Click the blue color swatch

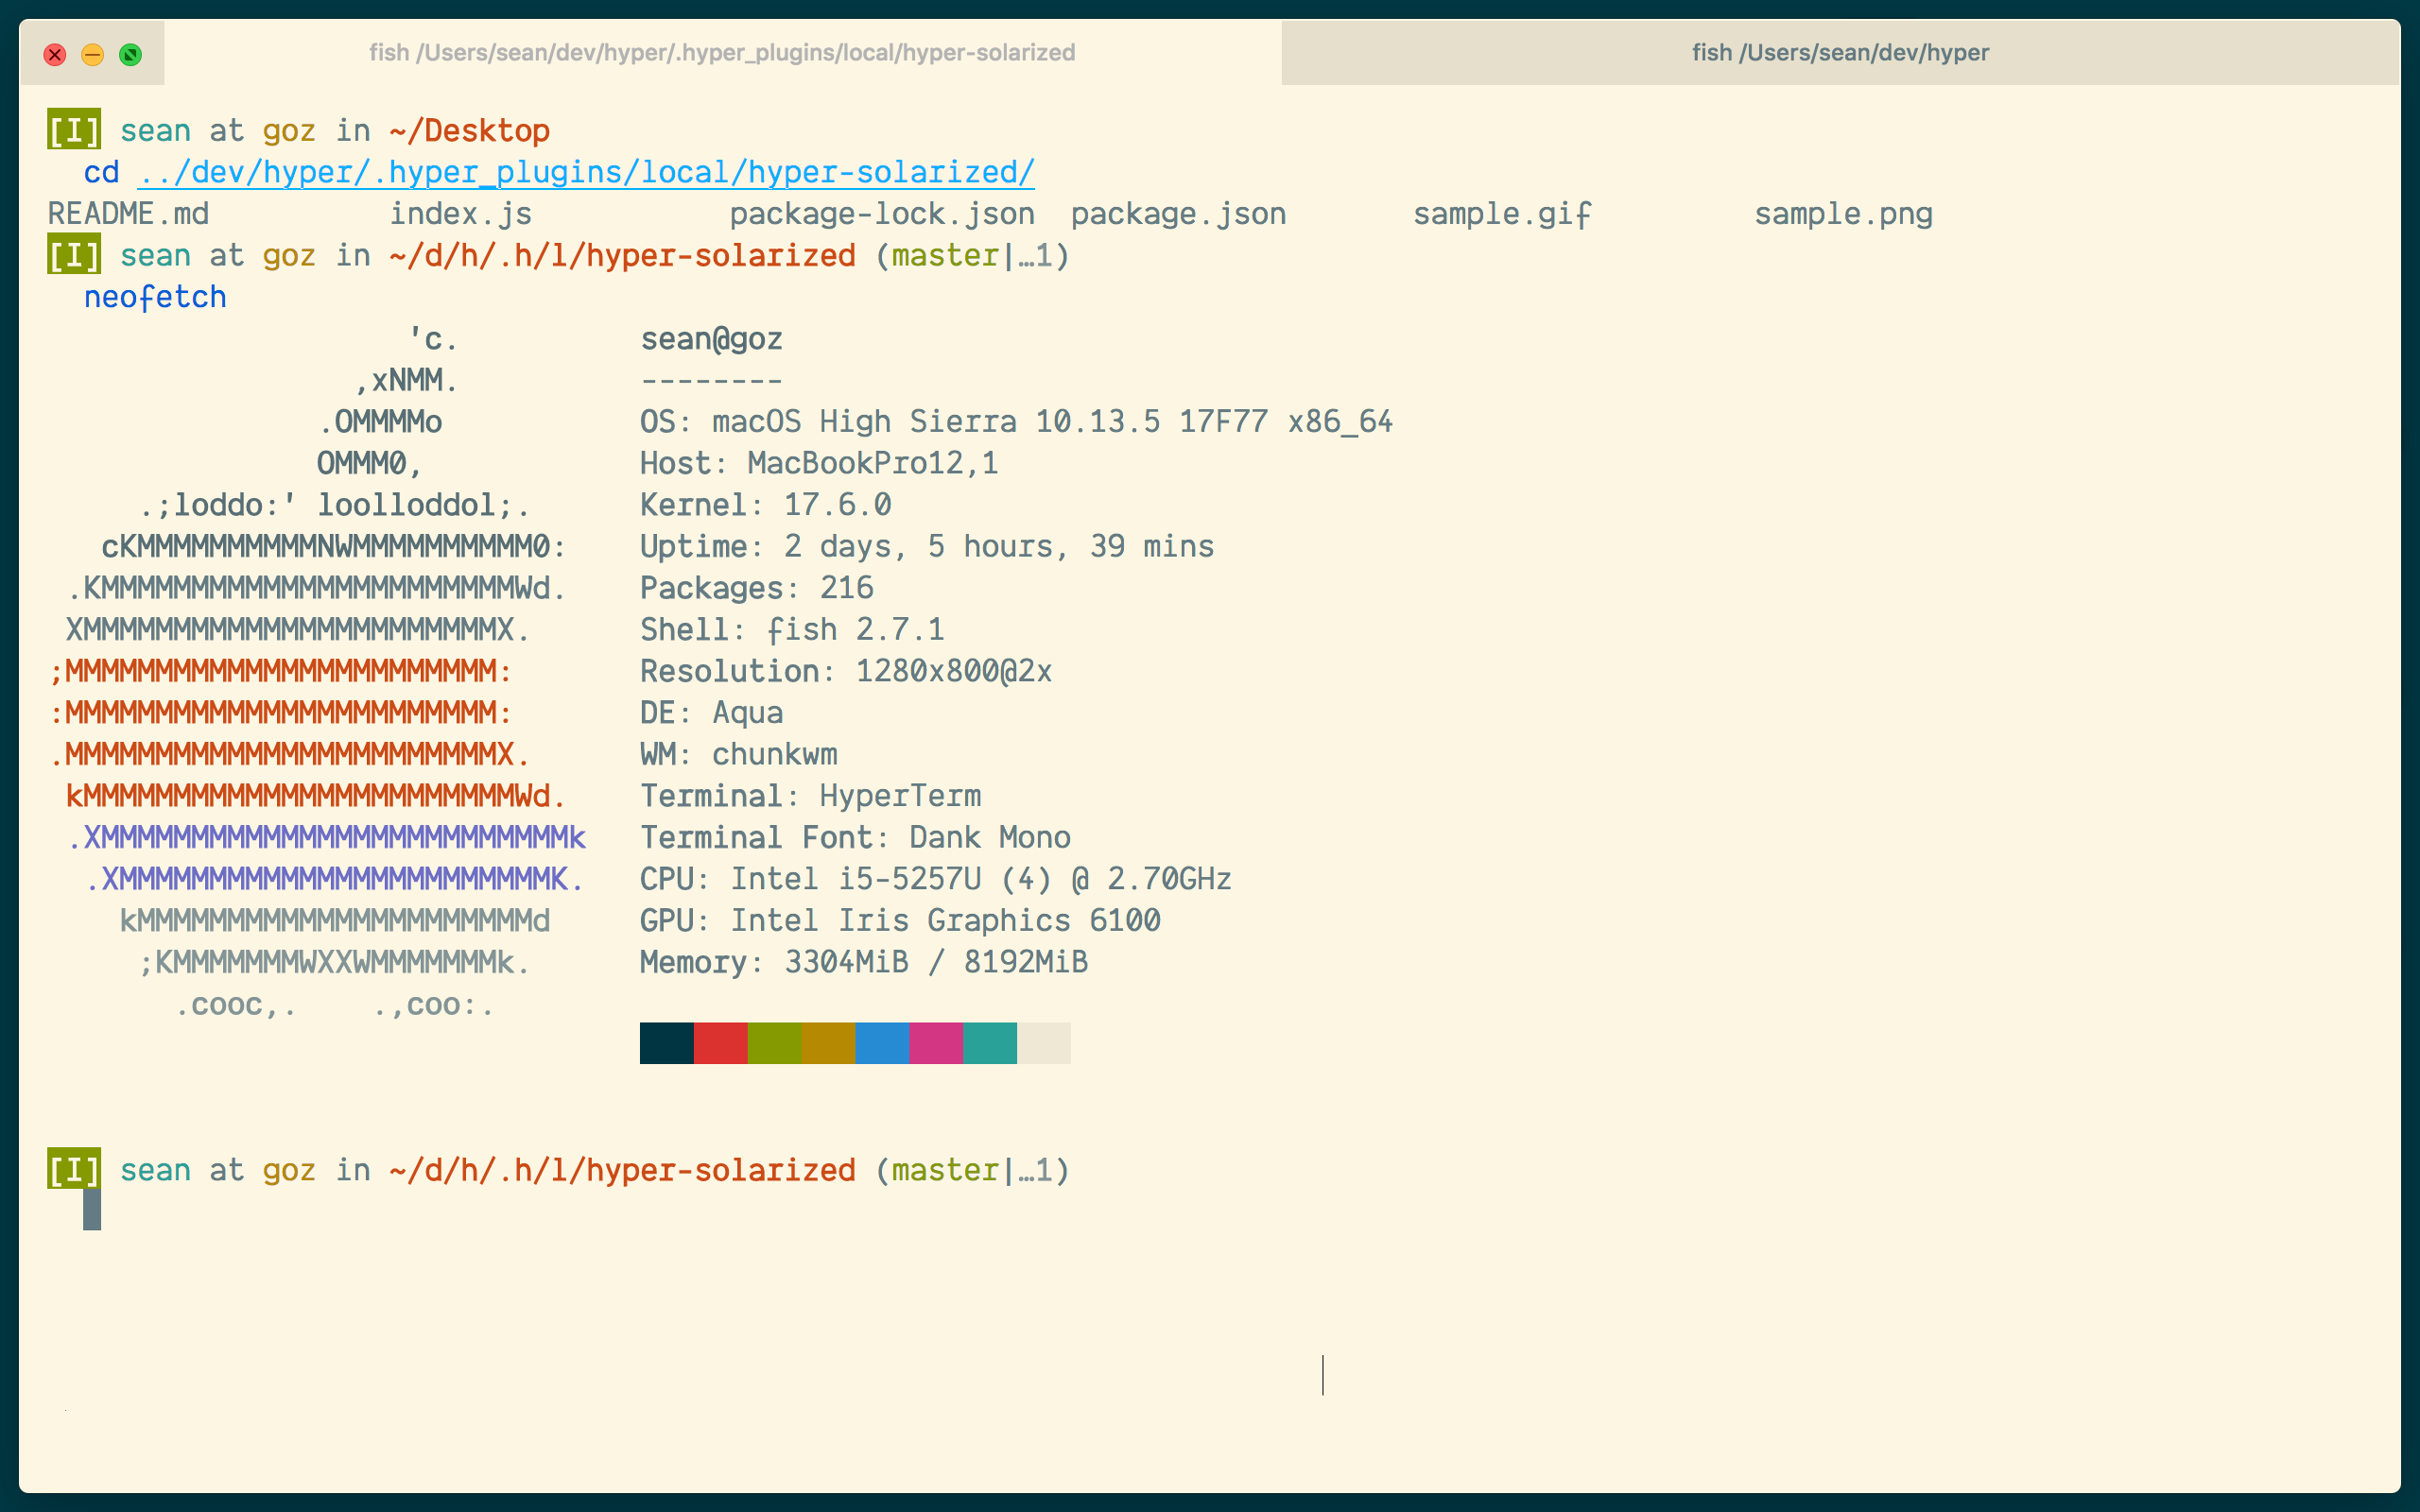coord(882,1043)
